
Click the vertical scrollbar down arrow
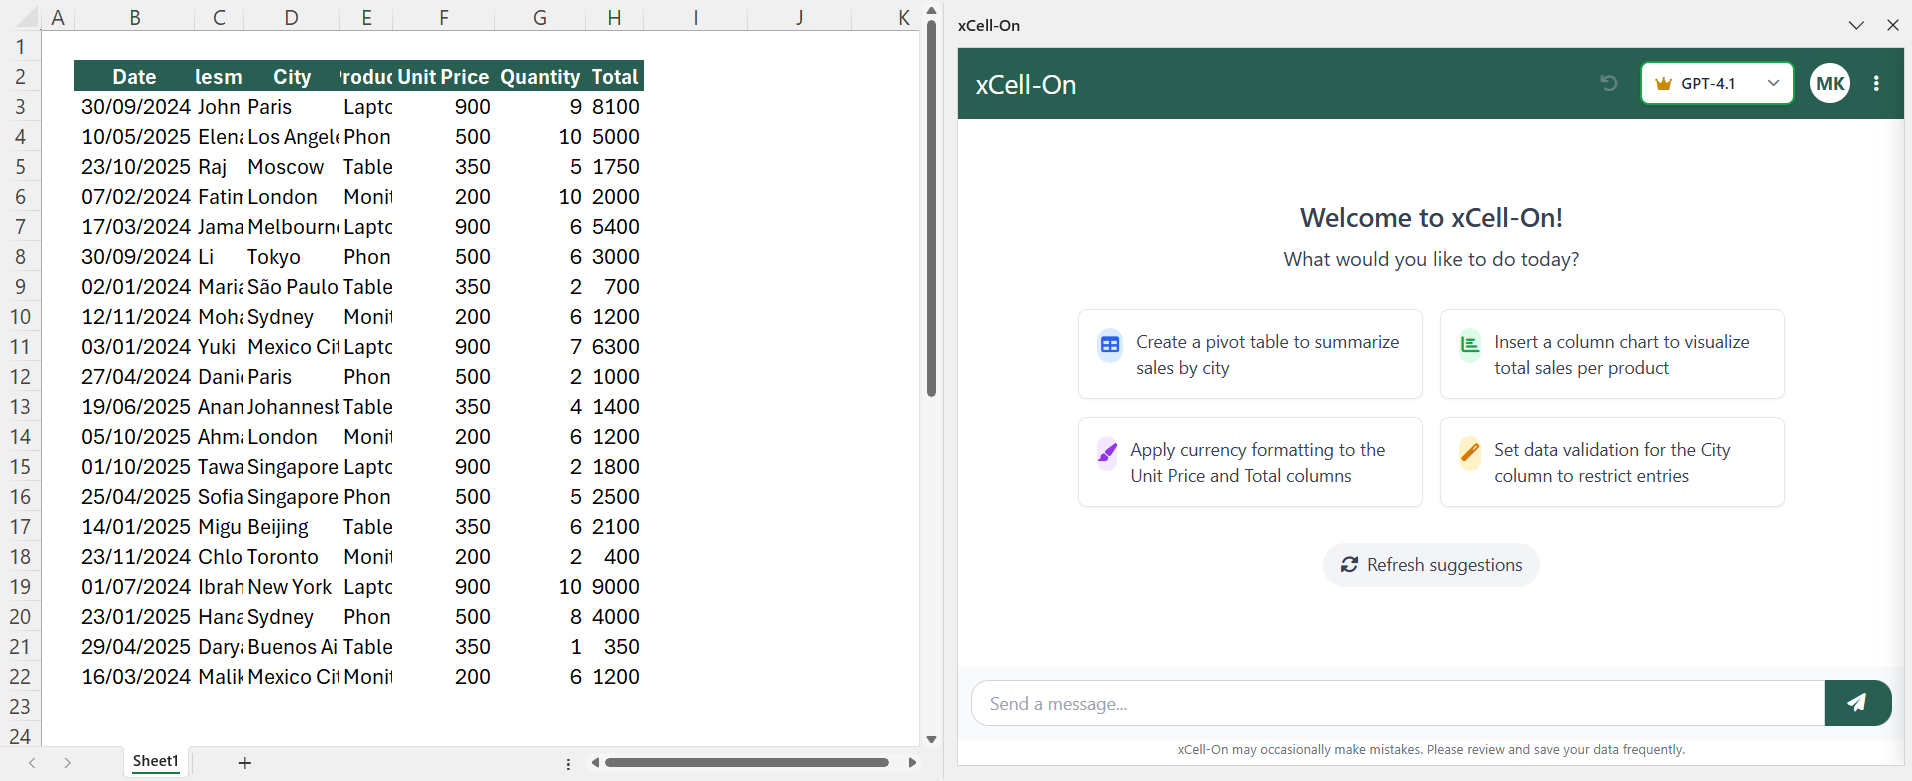tap(931, 740)
